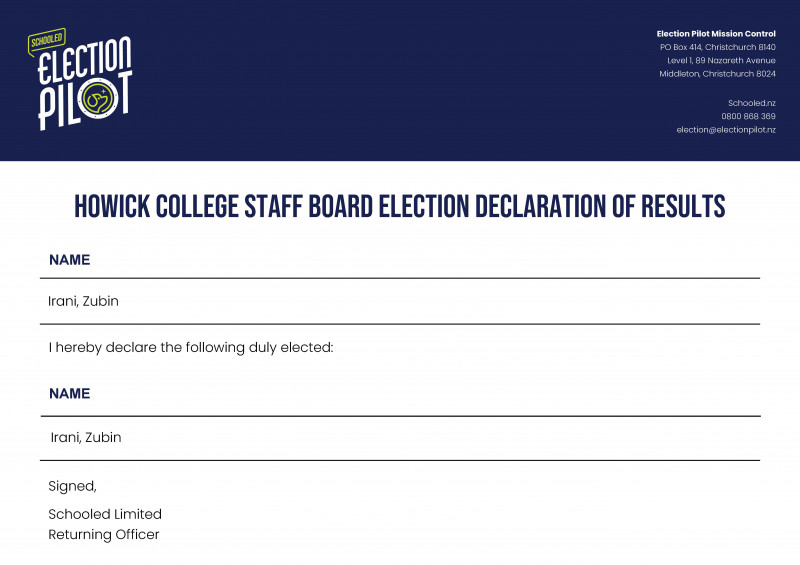Select Irani, Zubin in the candidates table

83,301
